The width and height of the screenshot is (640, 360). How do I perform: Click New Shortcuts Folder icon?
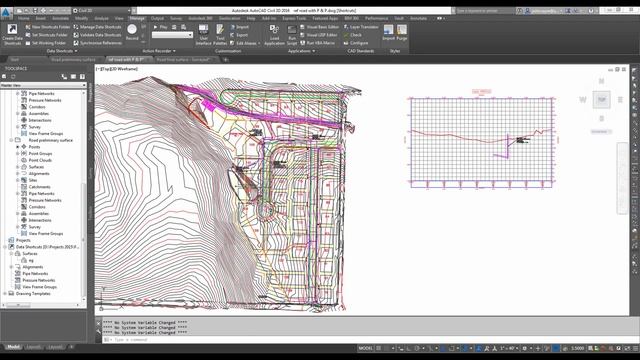coord(28,27)
